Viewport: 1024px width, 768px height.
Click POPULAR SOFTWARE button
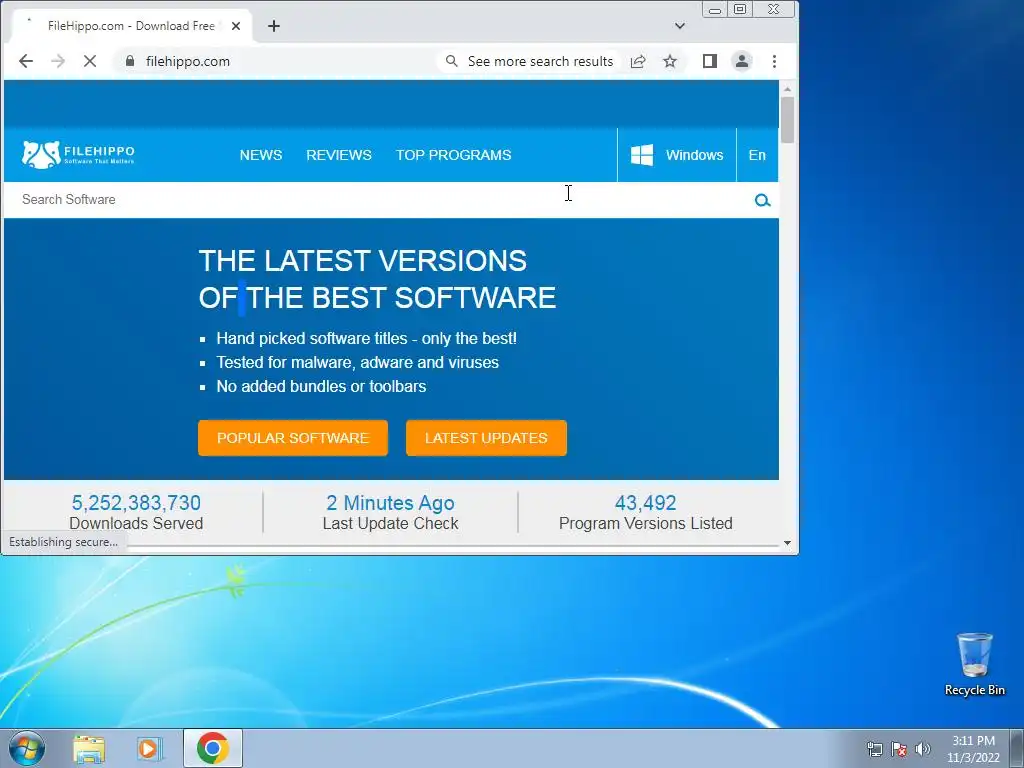pos(293,438)
